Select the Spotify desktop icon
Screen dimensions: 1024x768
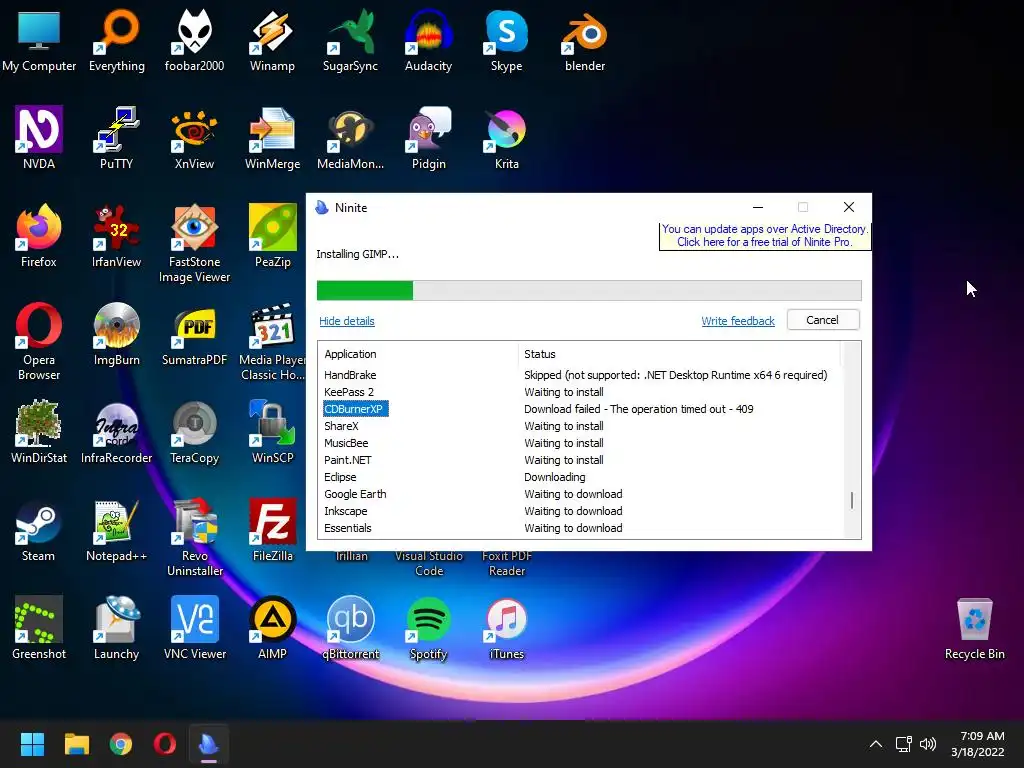(x=428, y=628)
